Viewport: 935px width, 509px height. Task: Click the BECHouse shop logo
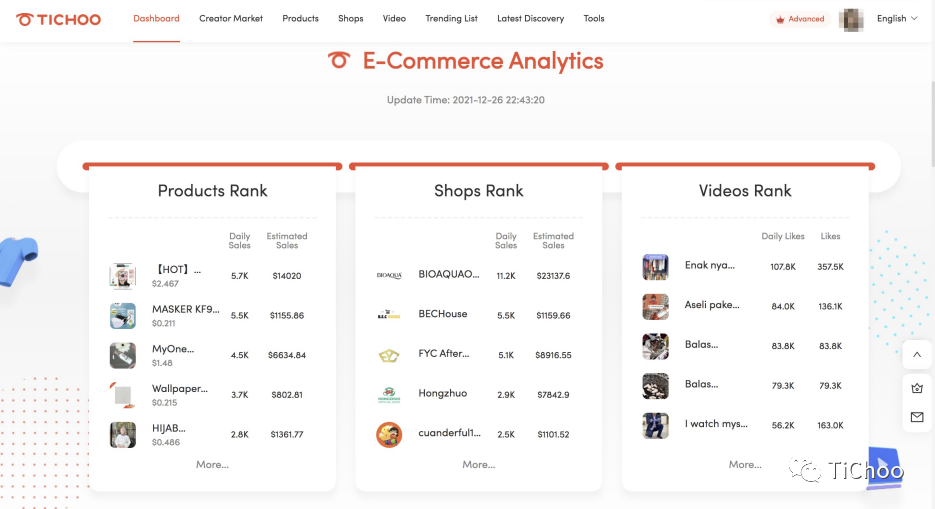click(x=389, y=315)
